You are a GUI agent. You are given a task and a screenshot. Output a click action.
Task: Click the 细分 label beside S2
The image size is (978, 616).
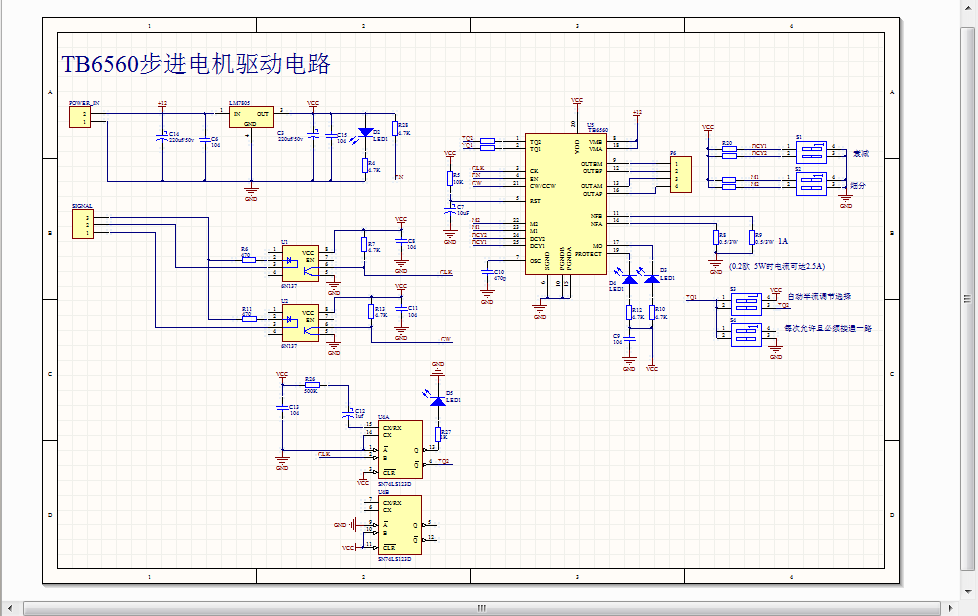[x=858, y=185]
